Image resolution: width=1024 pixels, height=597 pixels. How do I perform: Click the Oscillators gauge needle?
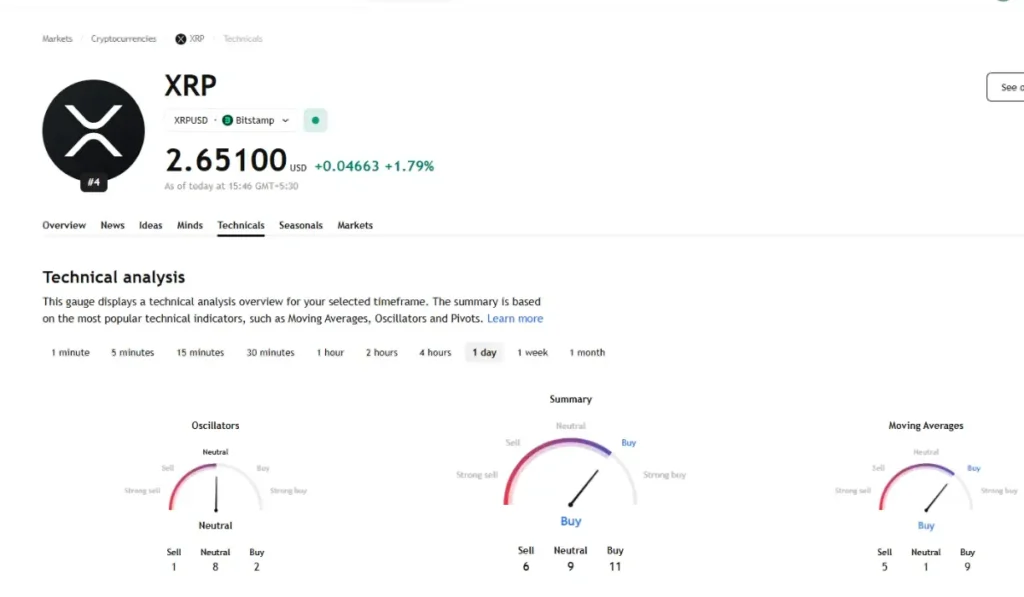click(216, 494)
